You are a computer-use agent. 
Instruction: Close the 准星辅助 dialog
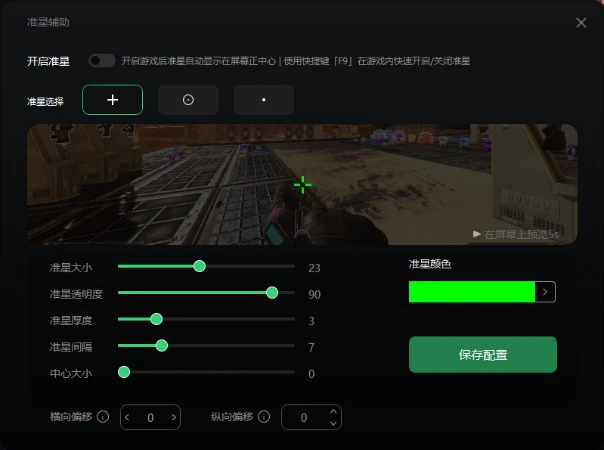coord(581,23)
